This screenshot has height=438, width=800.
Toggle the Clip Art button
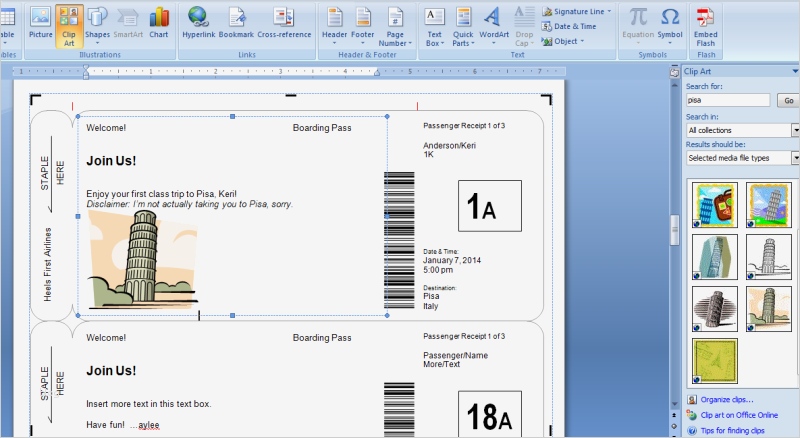pos(69,26)
